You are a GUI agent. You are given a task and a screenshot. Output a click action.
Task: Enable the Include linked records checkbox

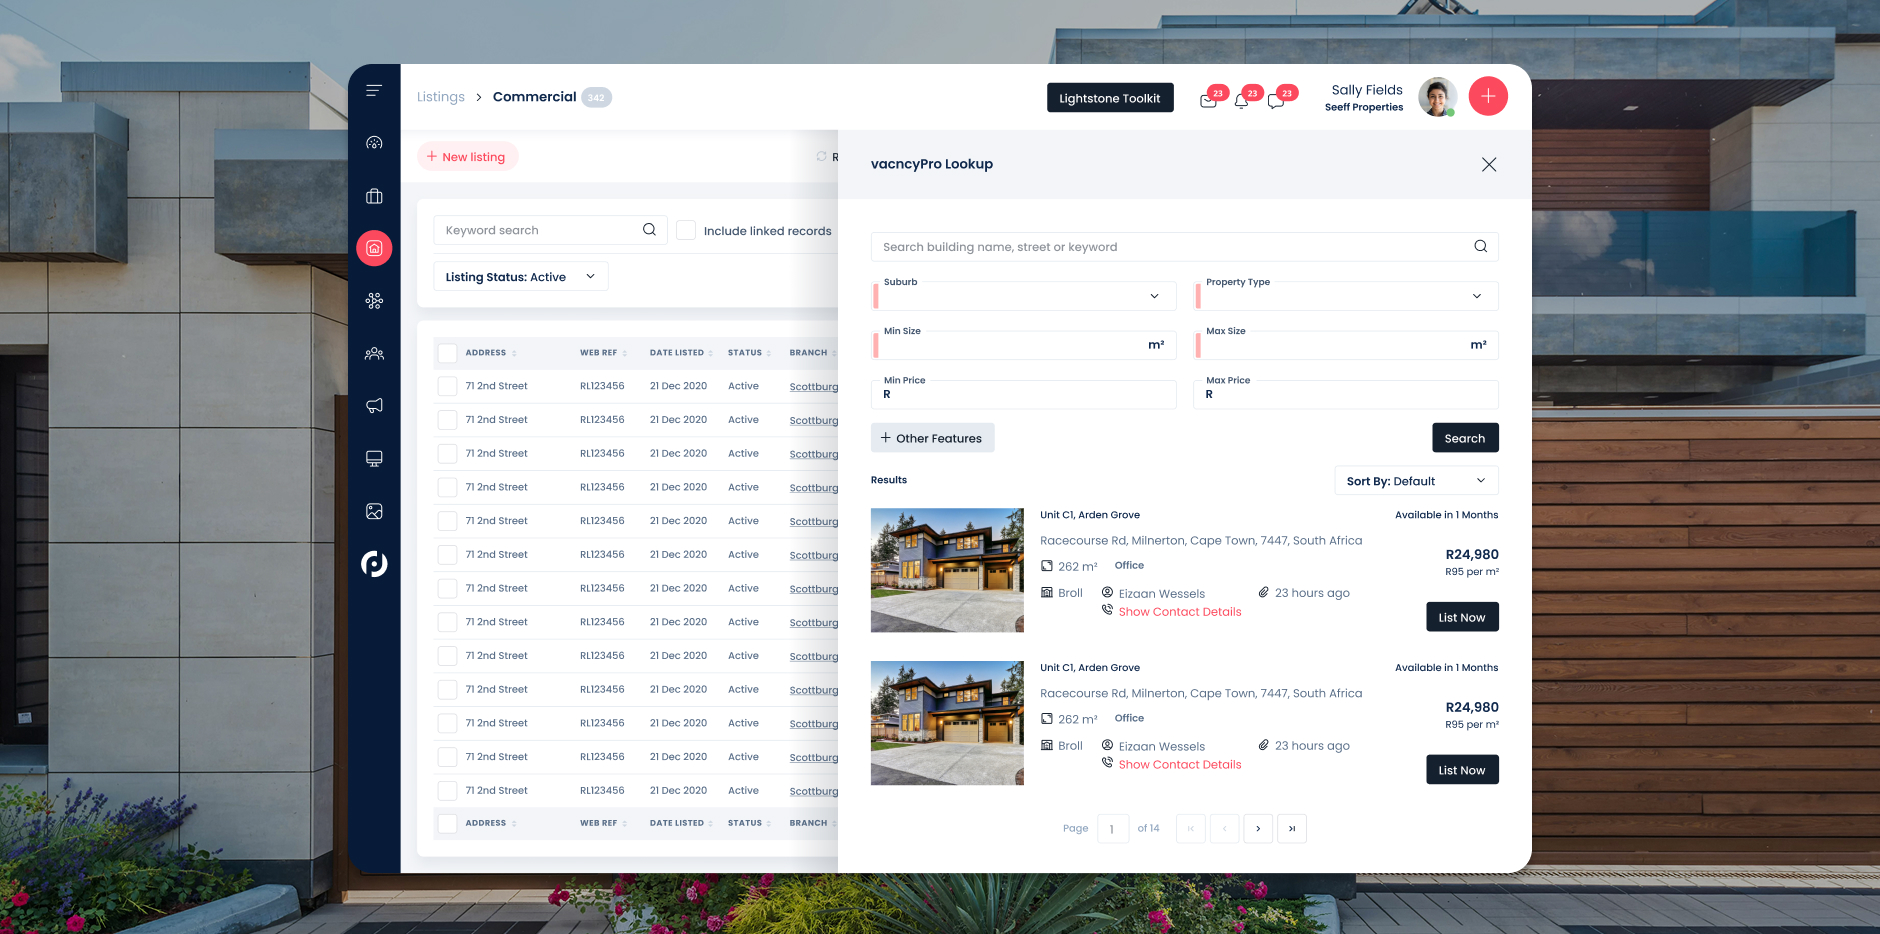pos(686,230)
